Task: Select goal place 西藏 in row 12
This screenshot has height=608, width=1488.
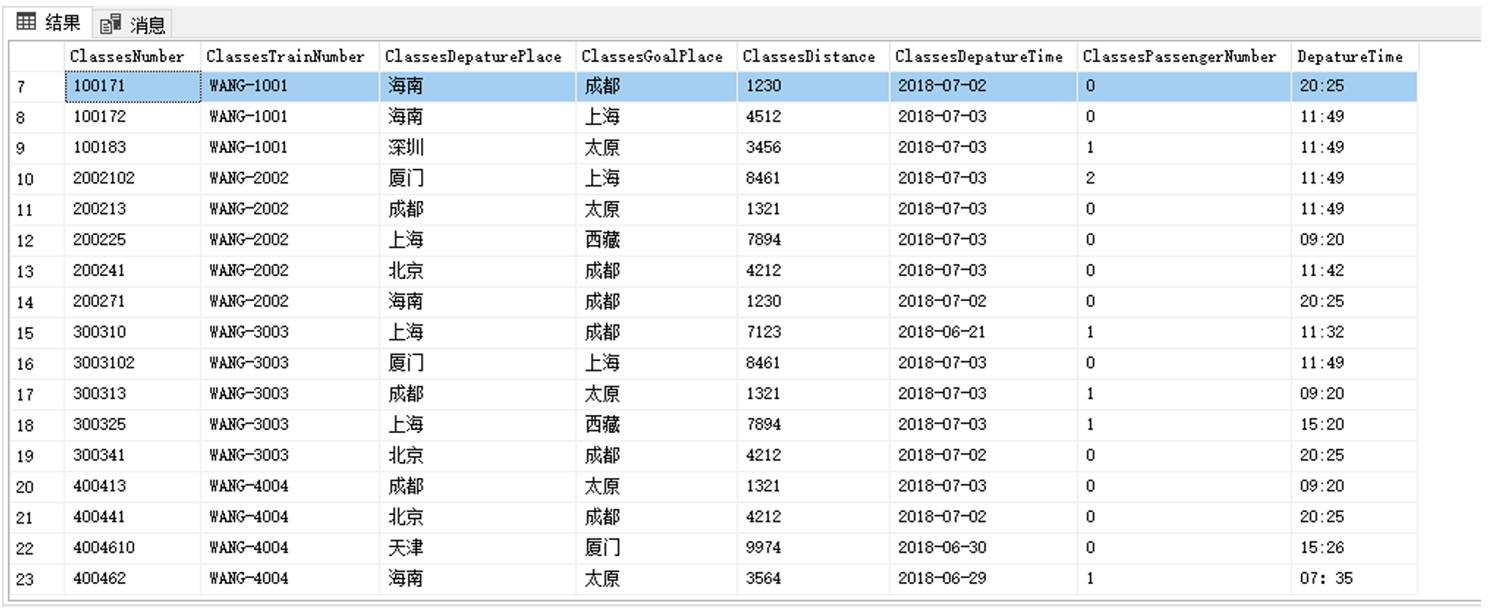Action: click(656, 241)
